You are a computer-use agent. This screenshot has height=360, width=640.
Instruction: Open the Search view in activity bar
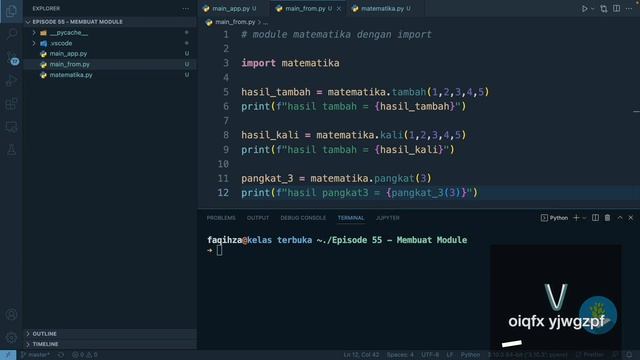(x=11, y=33)
